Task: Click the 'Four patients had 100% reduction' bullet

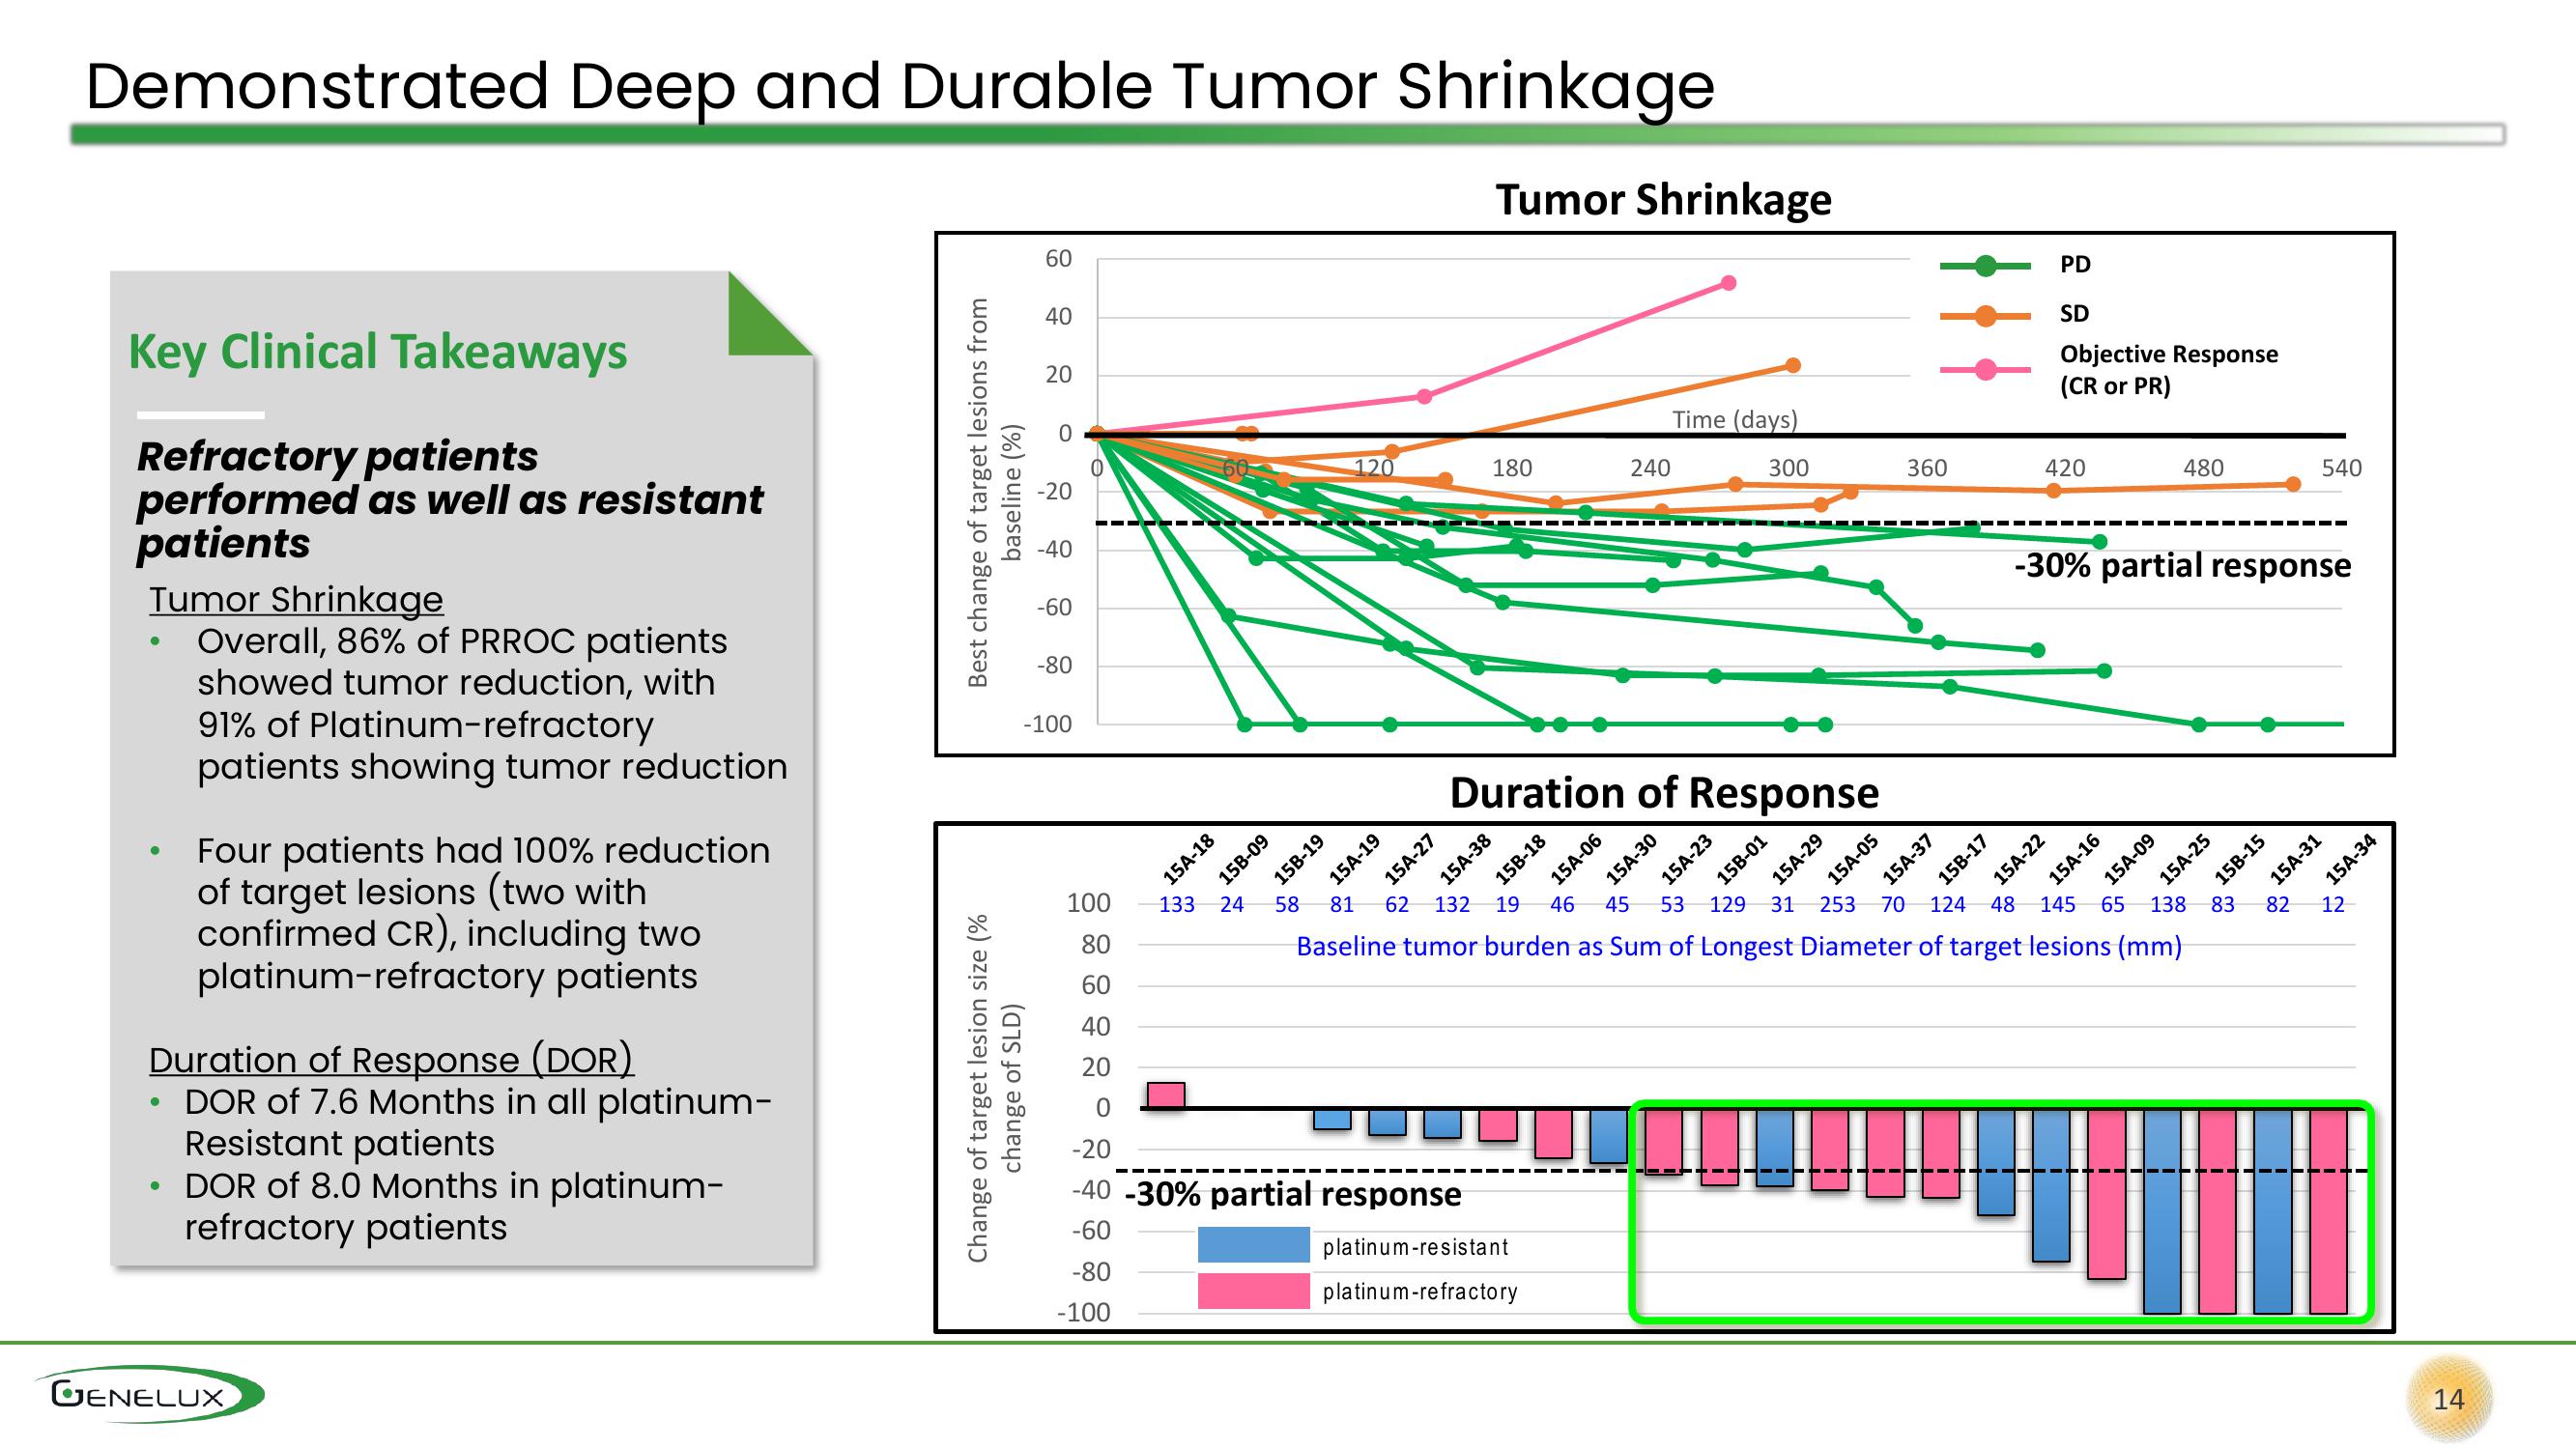Action: [x=484, y=913]
